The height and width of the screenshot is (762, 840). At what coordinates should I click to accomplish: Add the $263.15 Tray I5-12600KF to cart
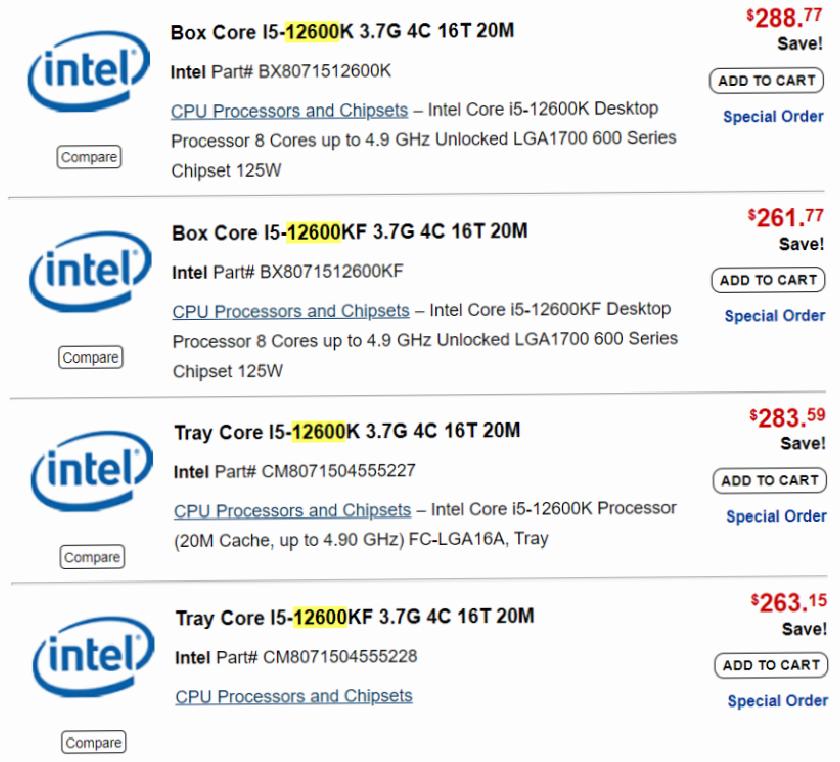pyautogui.click(x=771, y=666)
